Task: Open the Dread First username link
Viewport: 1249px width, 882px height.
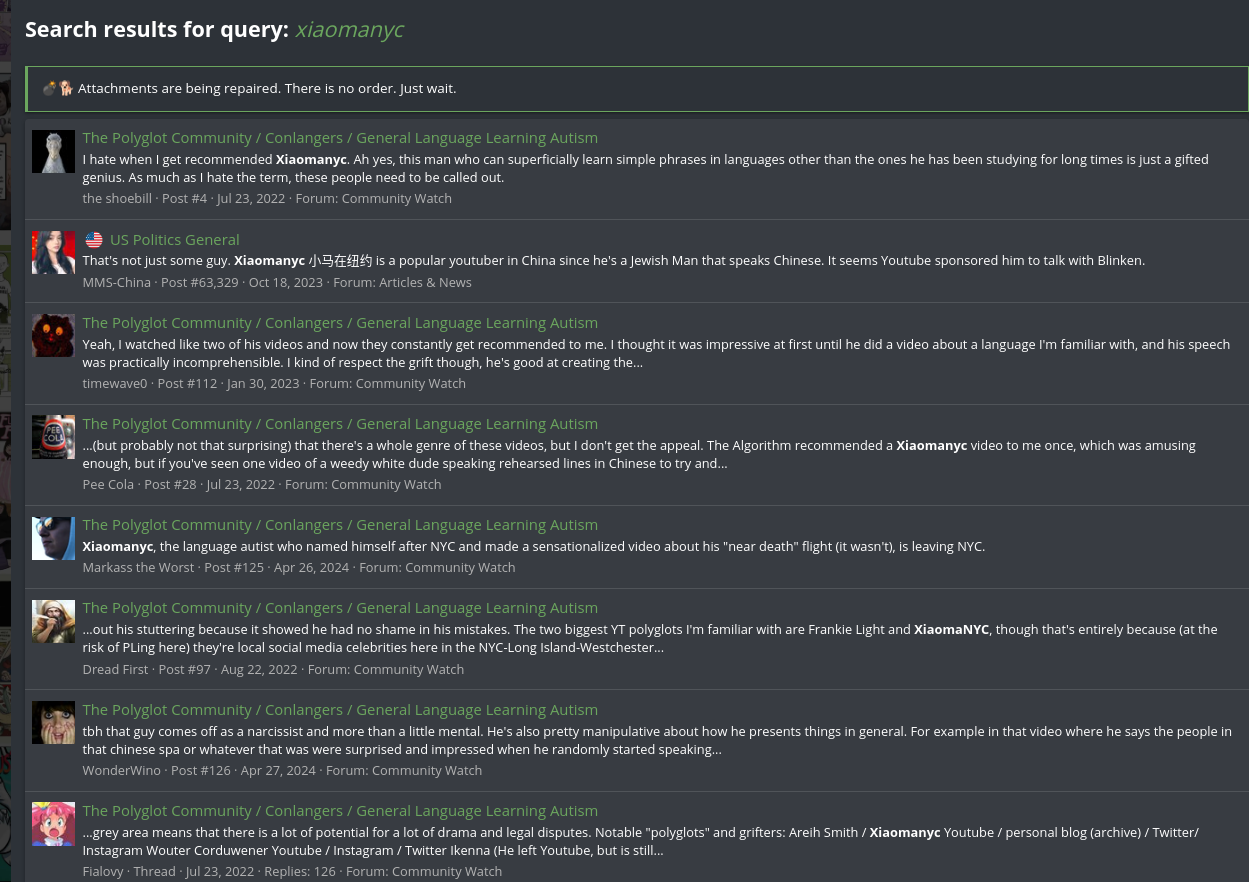Action: pos(115,670)
